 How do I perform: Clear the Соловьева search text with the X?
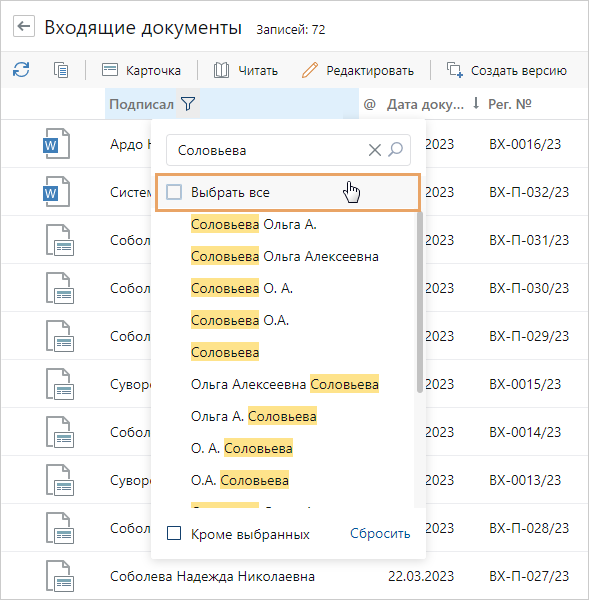pyautogui.click(x=375, y=150)
